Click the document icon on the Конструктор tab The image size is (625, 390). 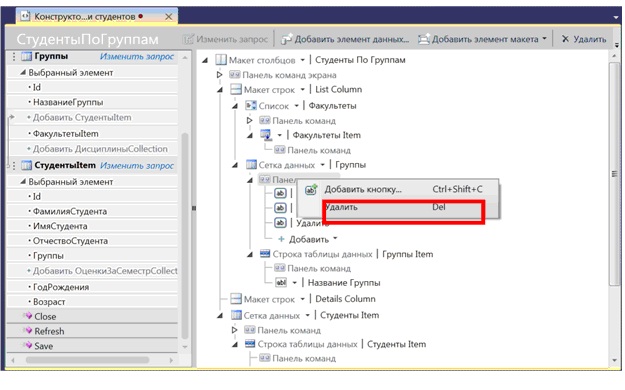(x=25, y=16)
